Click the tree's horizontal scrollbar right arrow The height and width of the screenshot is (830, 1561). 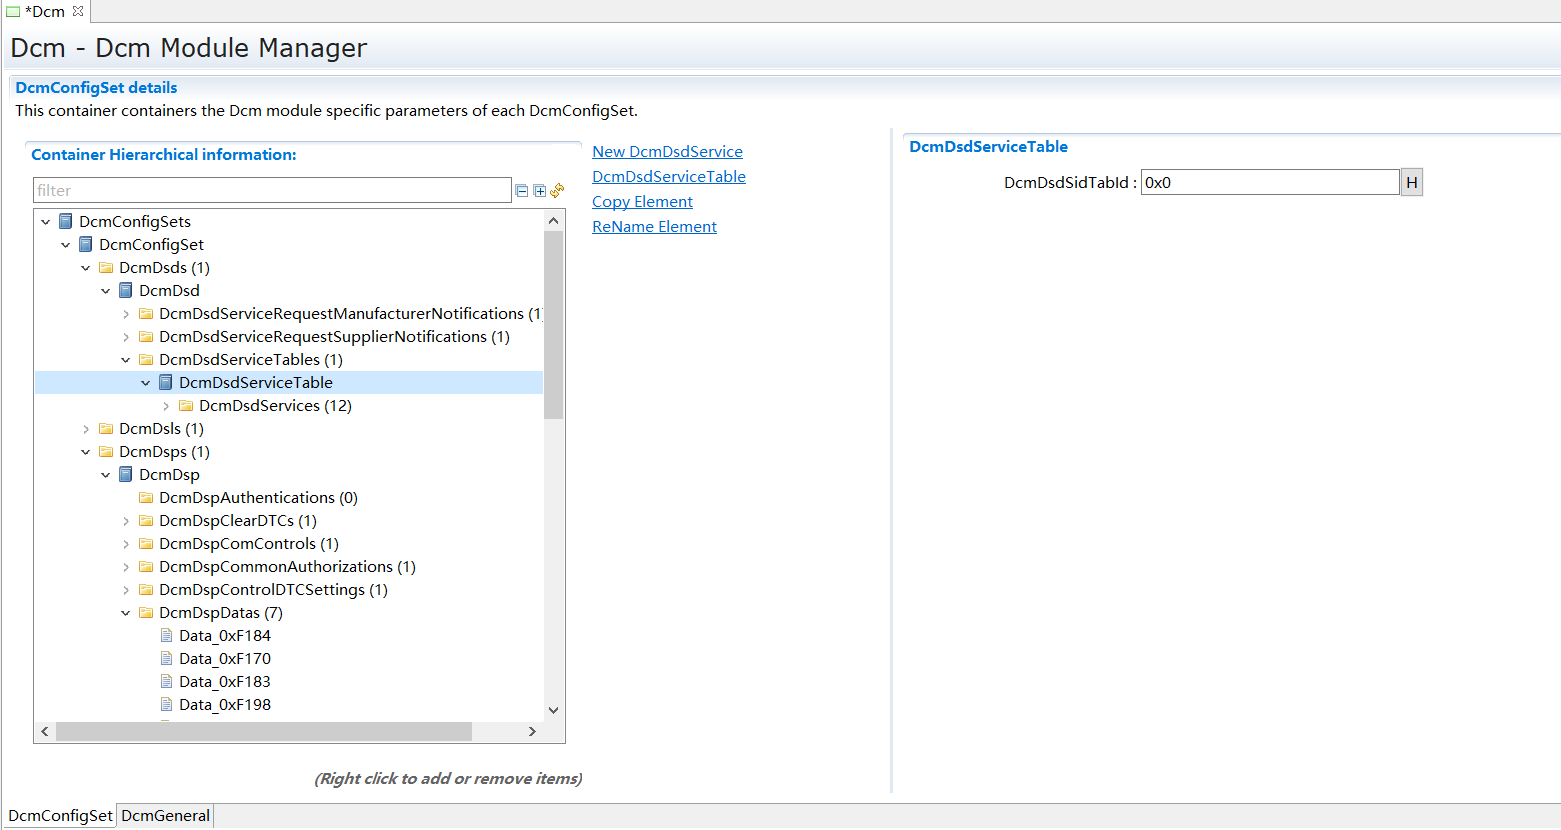(x=532, y=732)
